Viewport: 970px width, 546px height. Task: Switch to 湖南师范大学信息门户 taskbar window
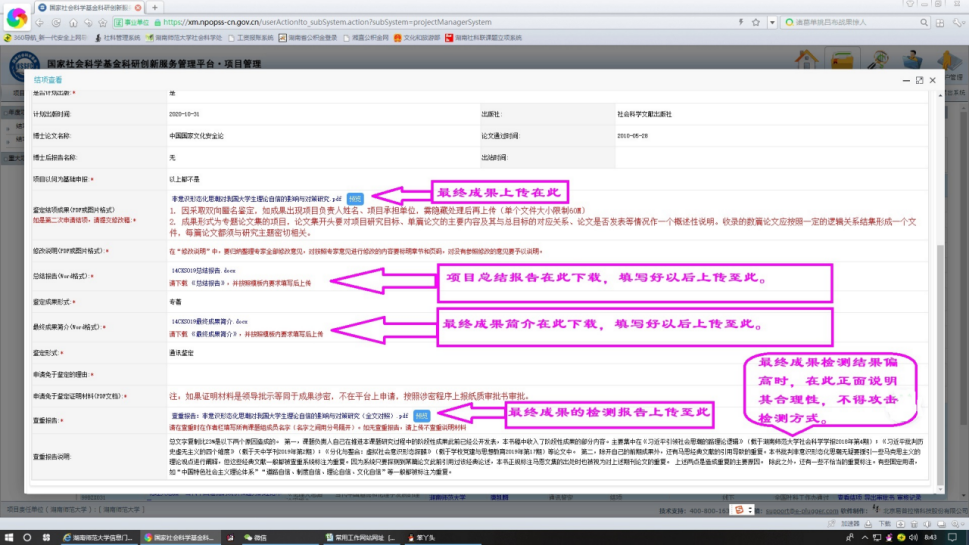[x=98, y=538]
